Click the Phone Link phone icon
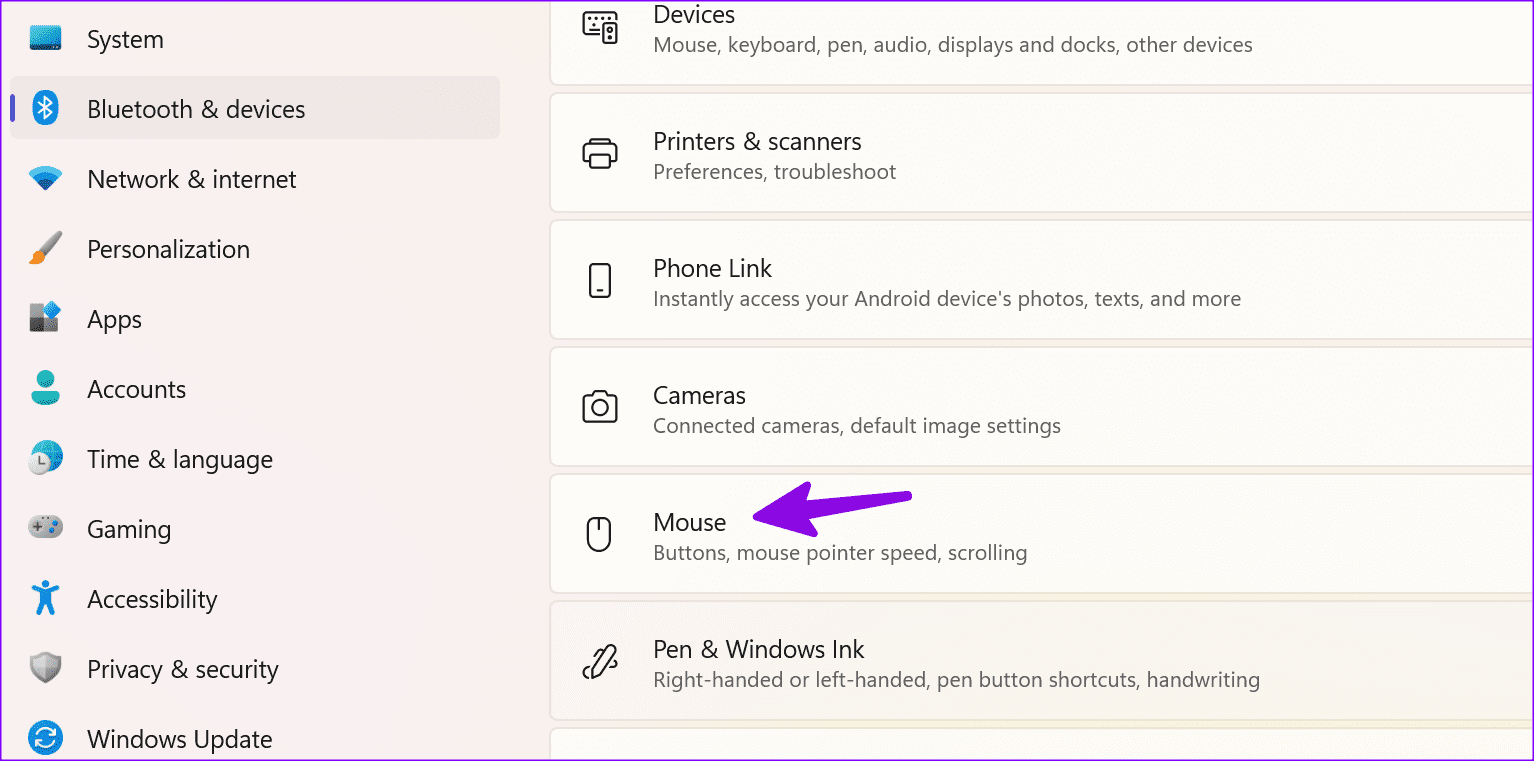 (600, 281)
